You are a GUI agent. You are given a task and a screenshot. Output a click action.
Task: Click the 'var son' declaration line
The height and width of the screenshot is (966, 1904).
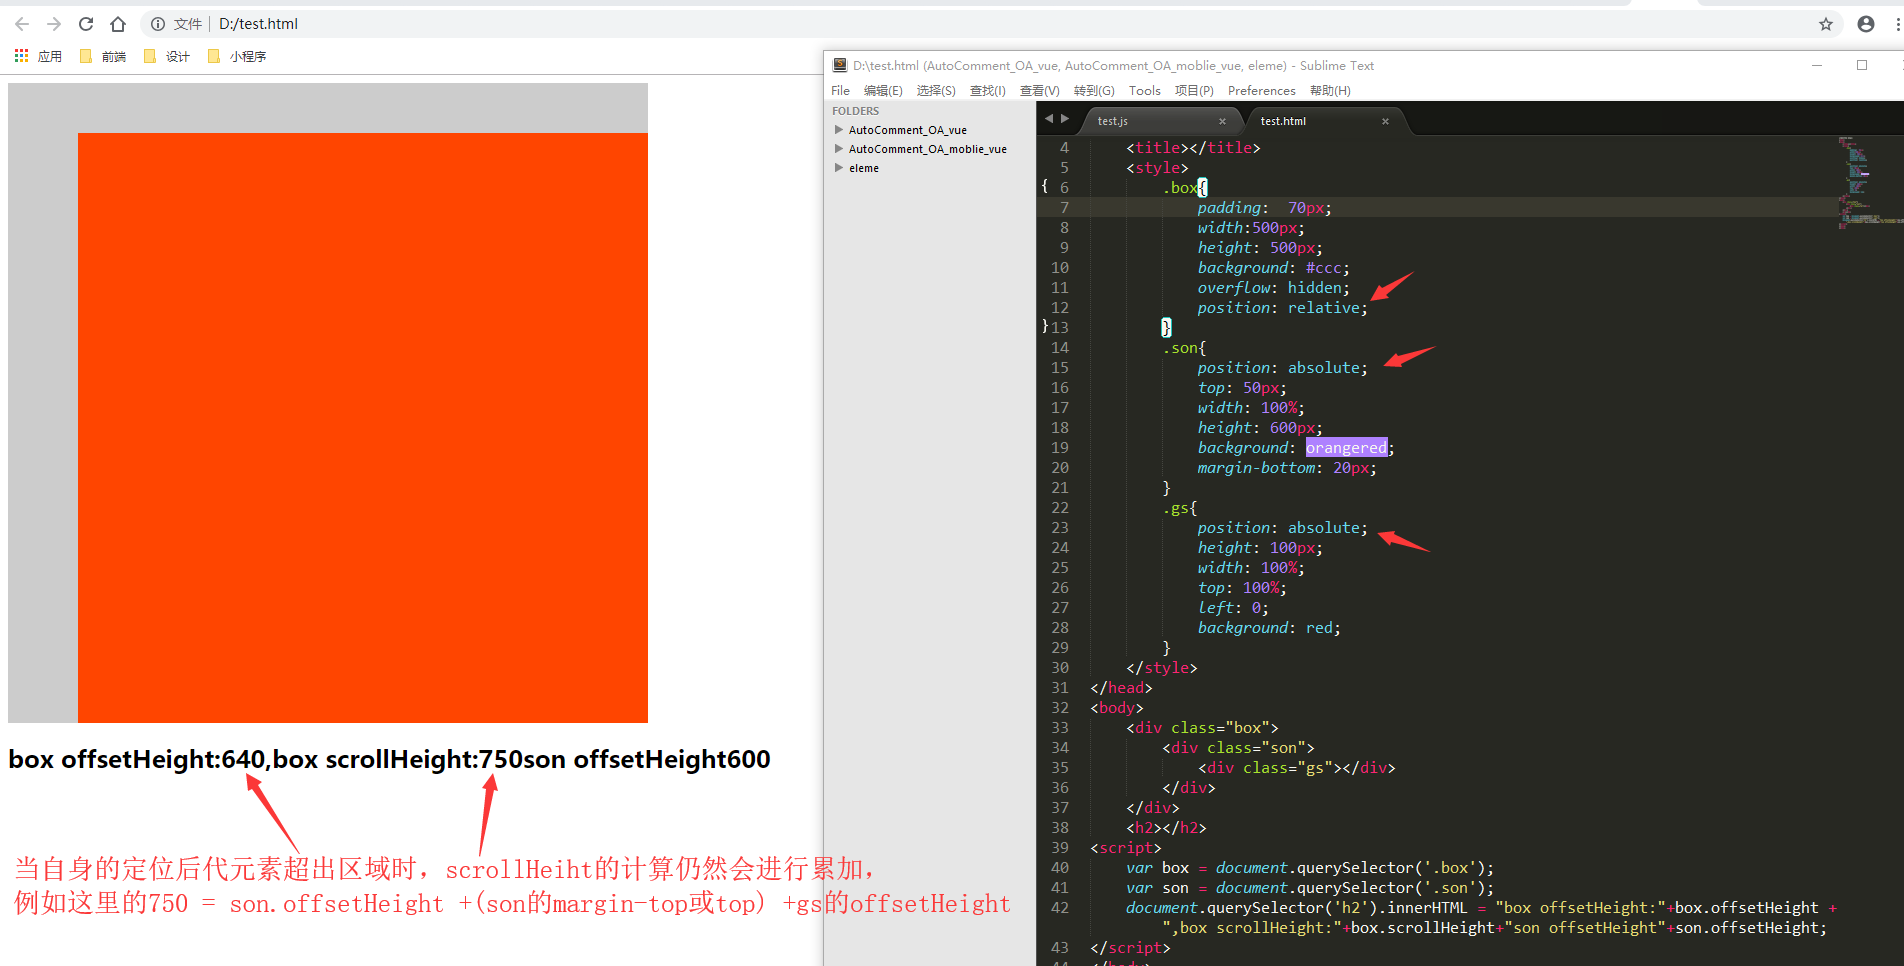[x=1310, y=888]
